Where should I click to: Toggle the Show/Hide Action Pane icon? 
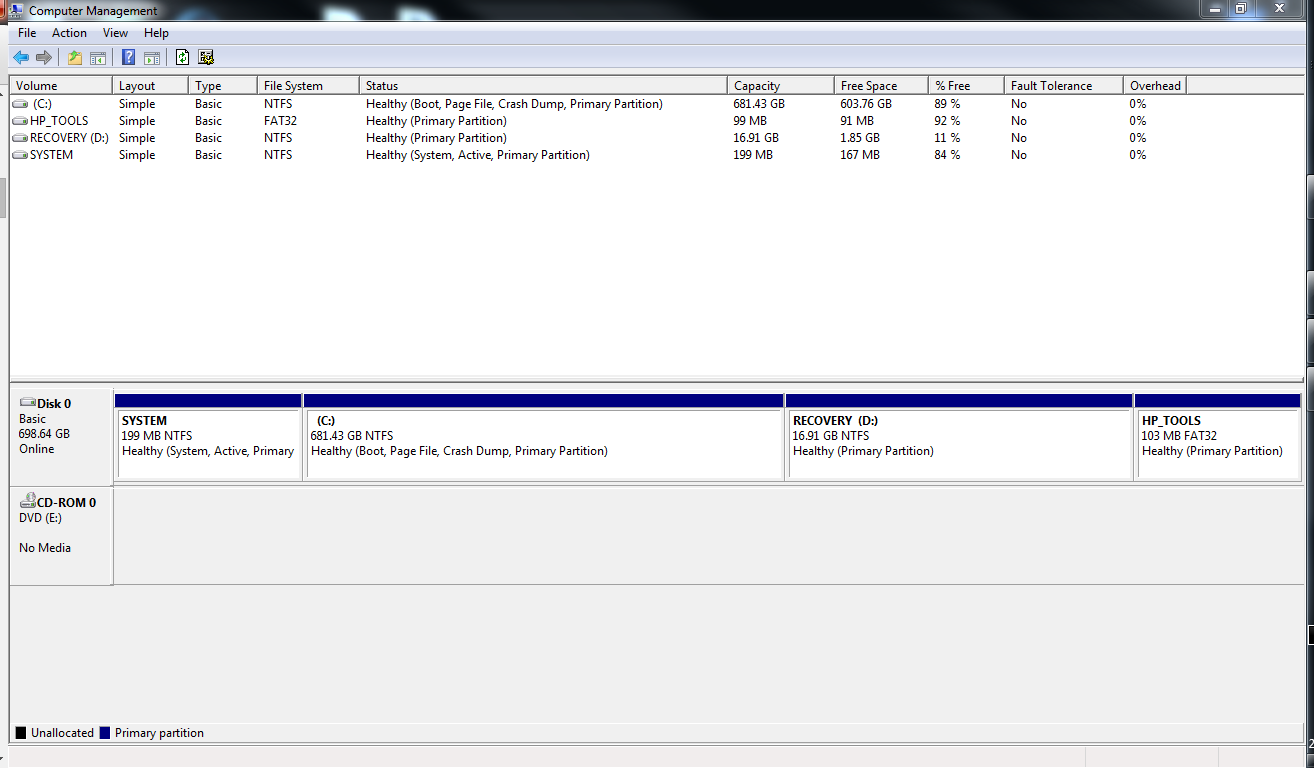click(x=152, y=57)
